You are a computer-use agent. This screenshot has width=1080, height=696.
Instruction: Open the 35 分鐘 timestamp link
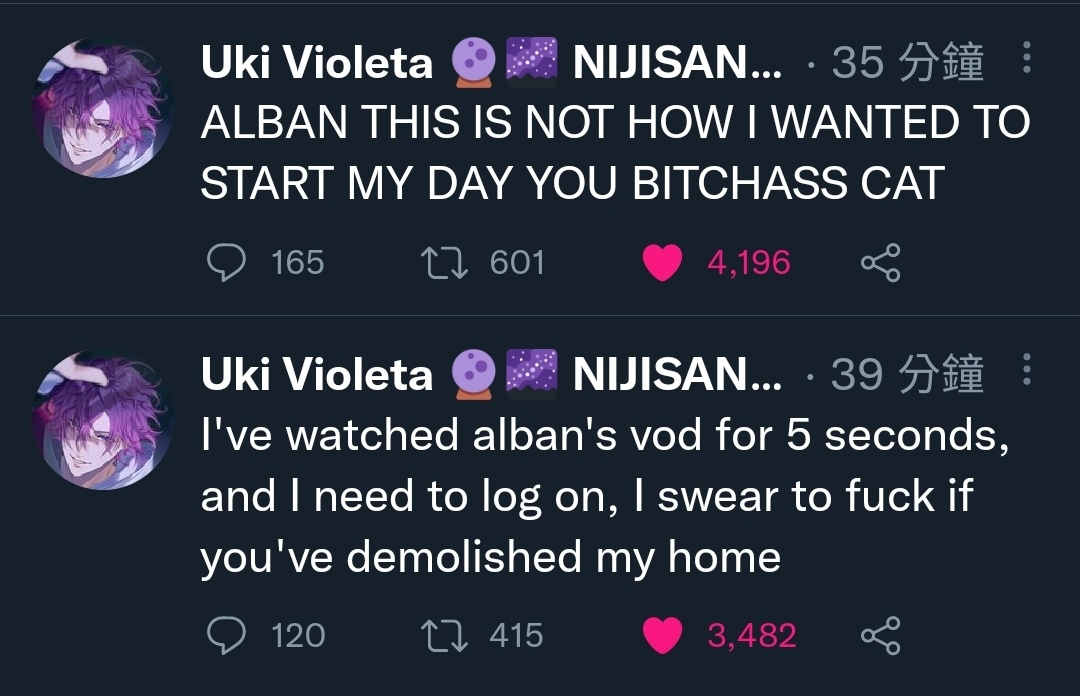[908, 62]
